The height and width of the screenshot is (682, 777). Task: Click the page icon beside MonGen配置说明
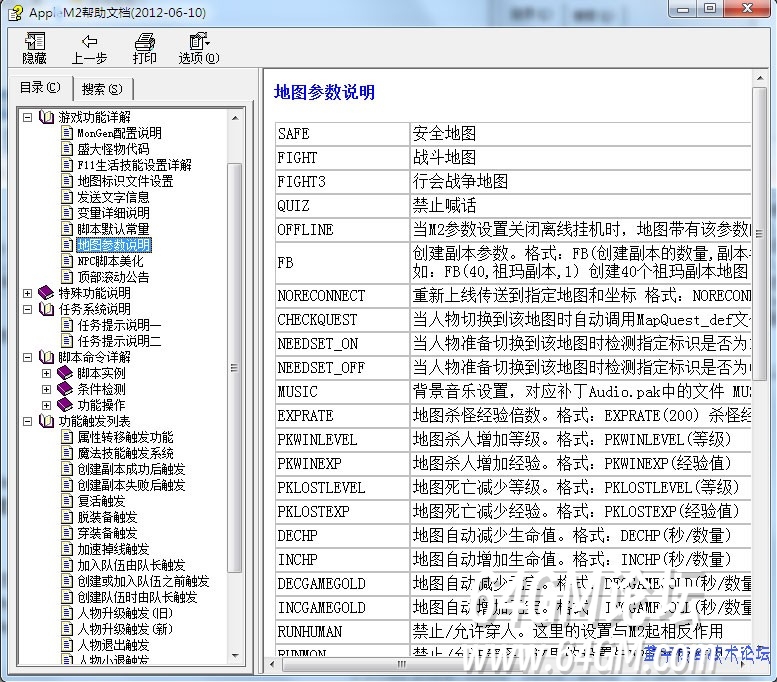(67, 133)
